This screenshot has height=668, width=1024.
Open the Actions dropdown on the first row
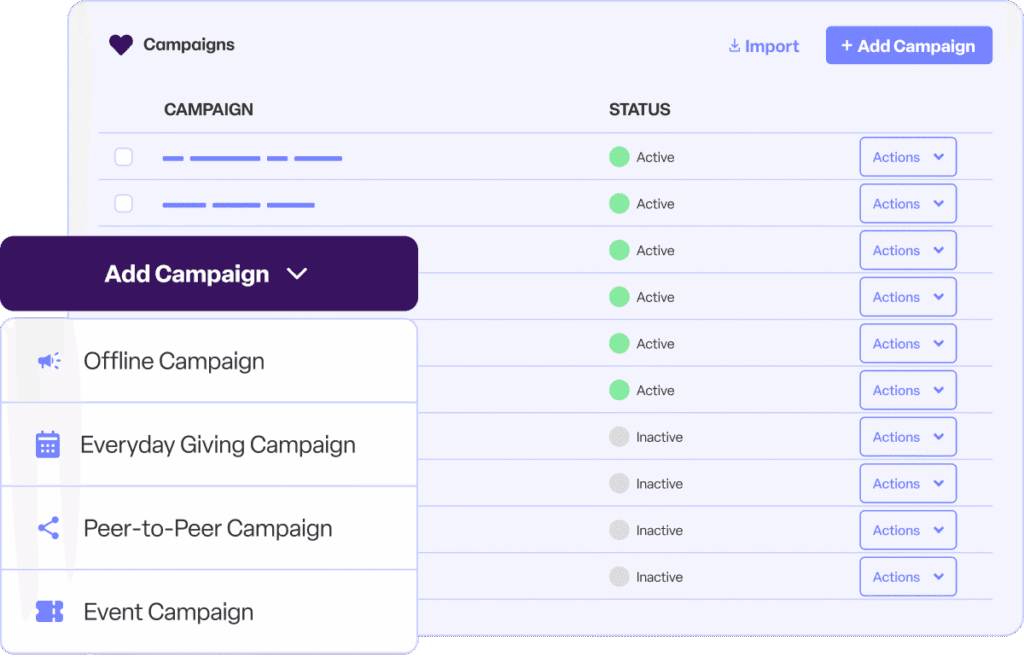(907, 156)
